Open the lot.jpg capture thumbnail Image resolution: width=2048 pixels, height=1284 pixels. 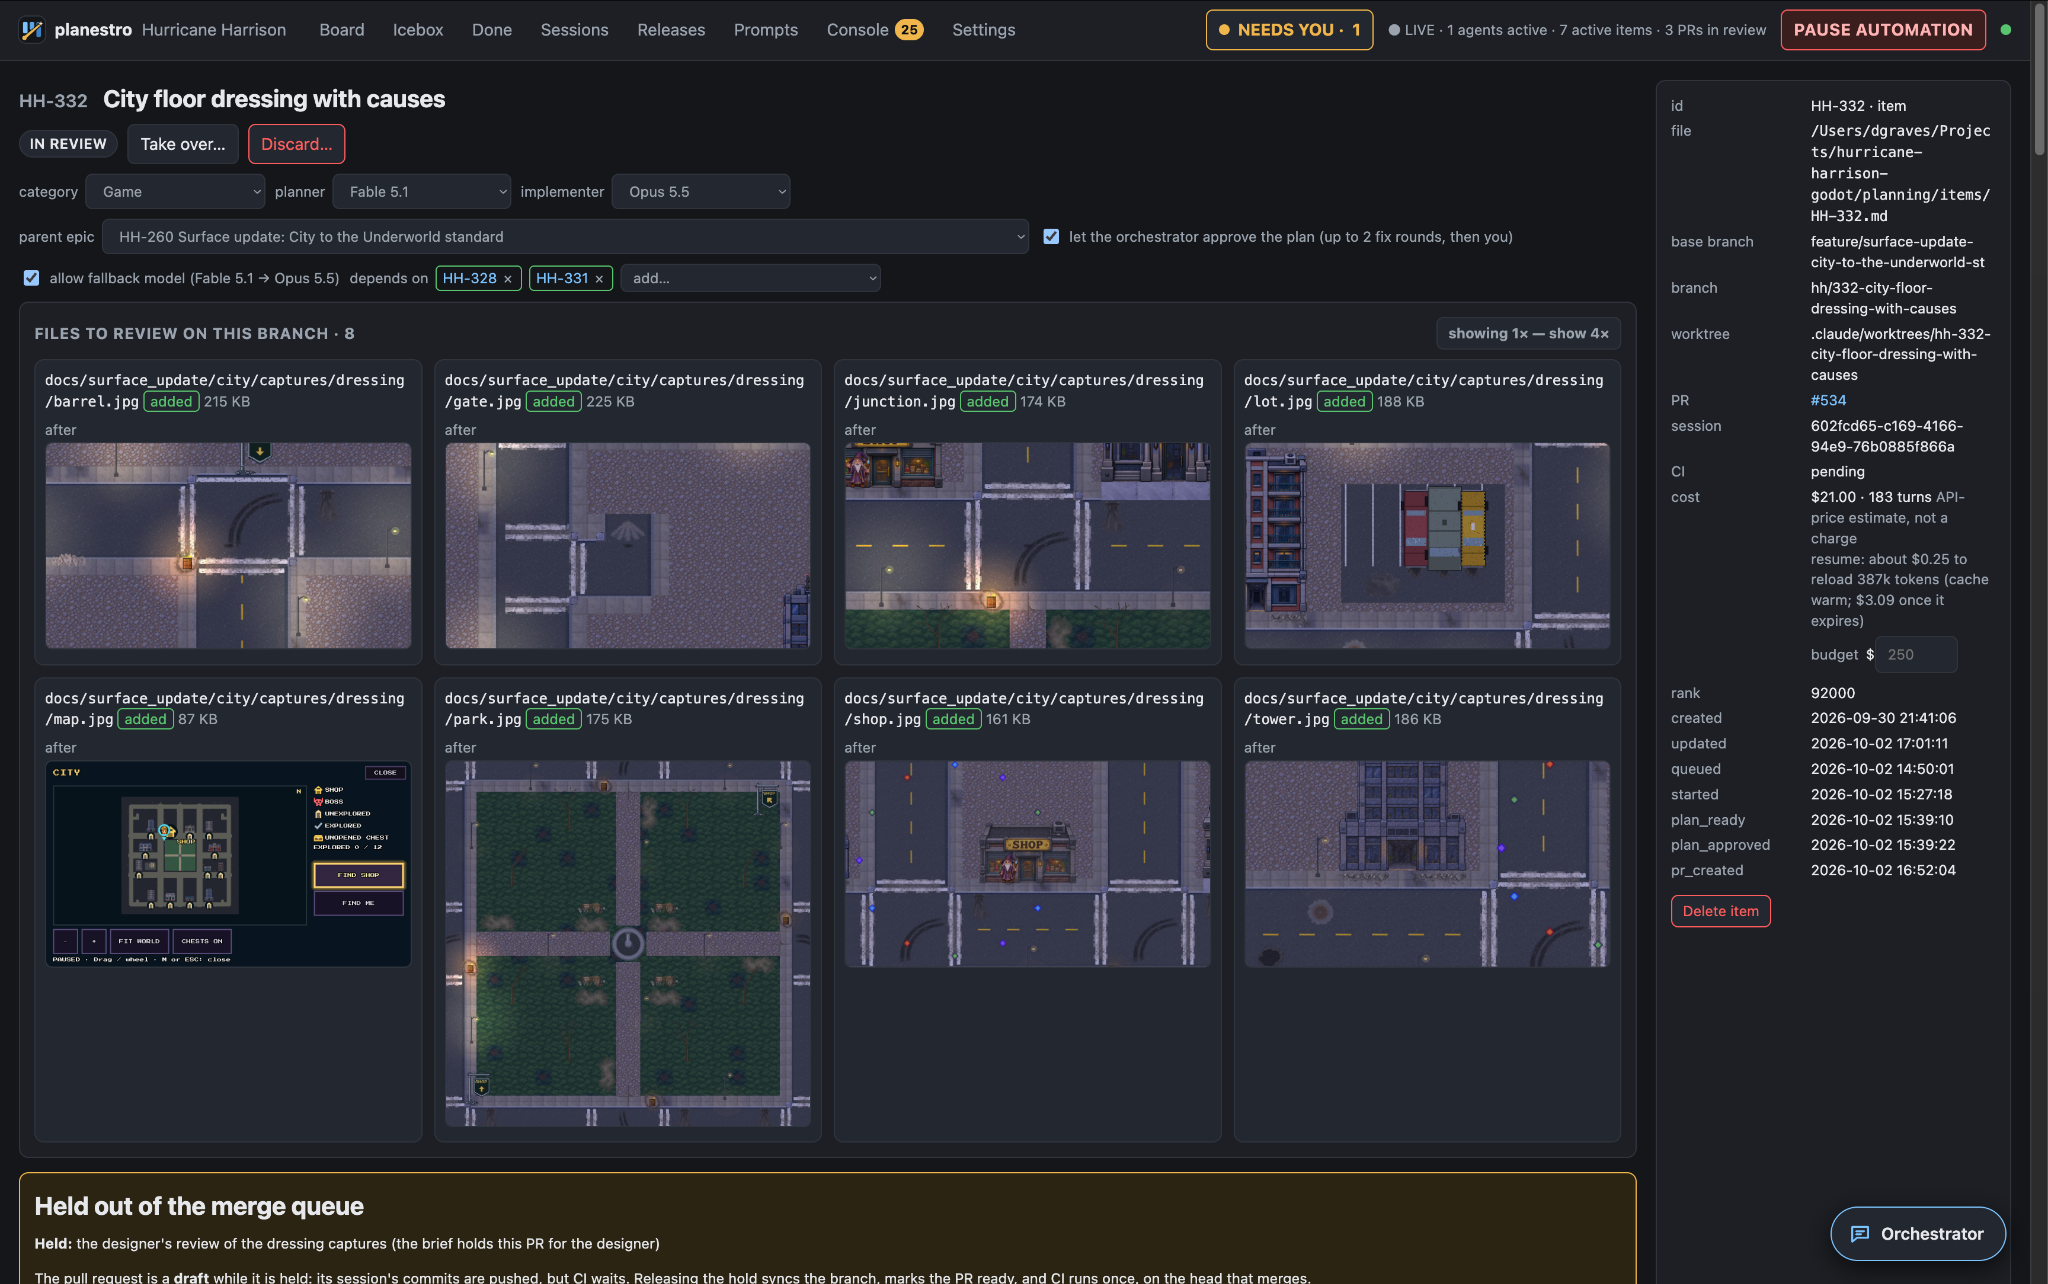click(1427, 546)
